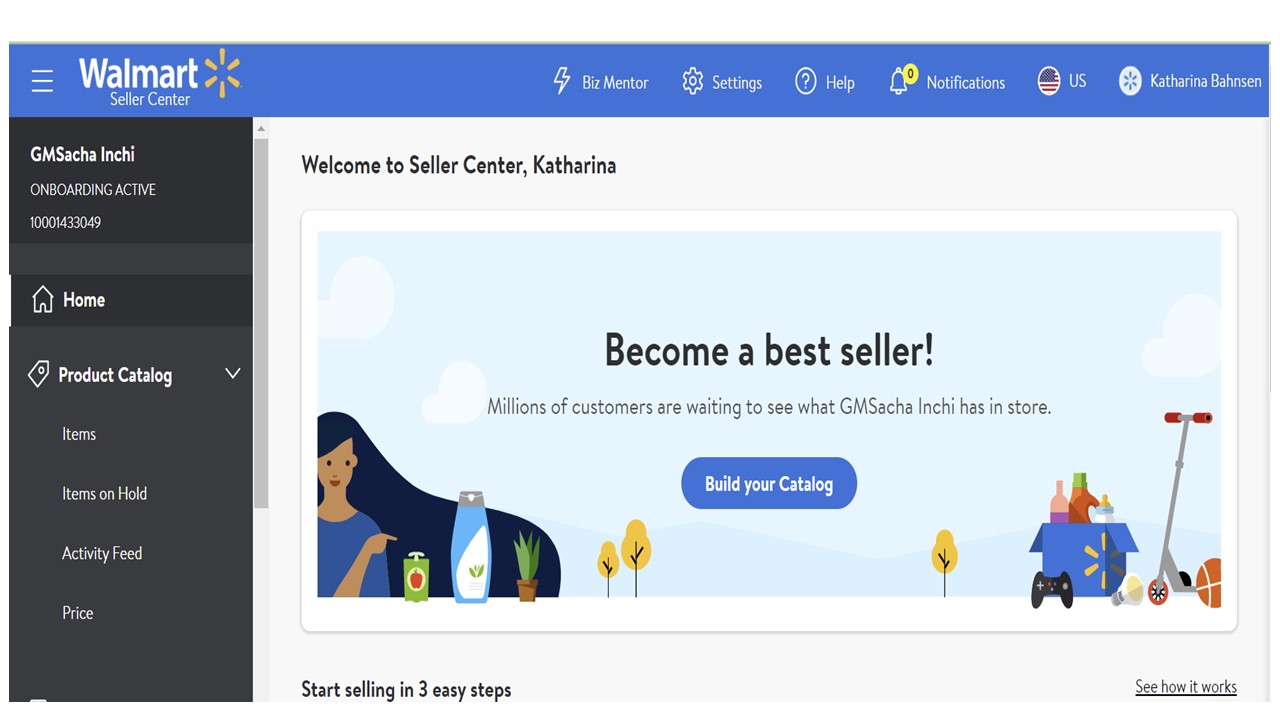Click the Help question mark icon
Image resolution: width=1280 pixels, height=720 pixels.
point(805,82)
